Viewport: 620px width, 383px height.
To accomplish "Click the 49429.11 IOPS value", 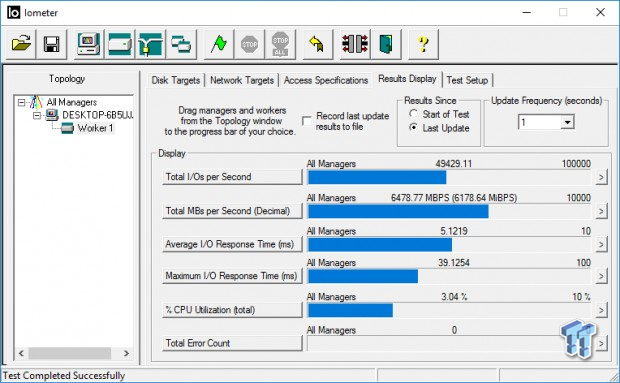I will tap(454, 164).
